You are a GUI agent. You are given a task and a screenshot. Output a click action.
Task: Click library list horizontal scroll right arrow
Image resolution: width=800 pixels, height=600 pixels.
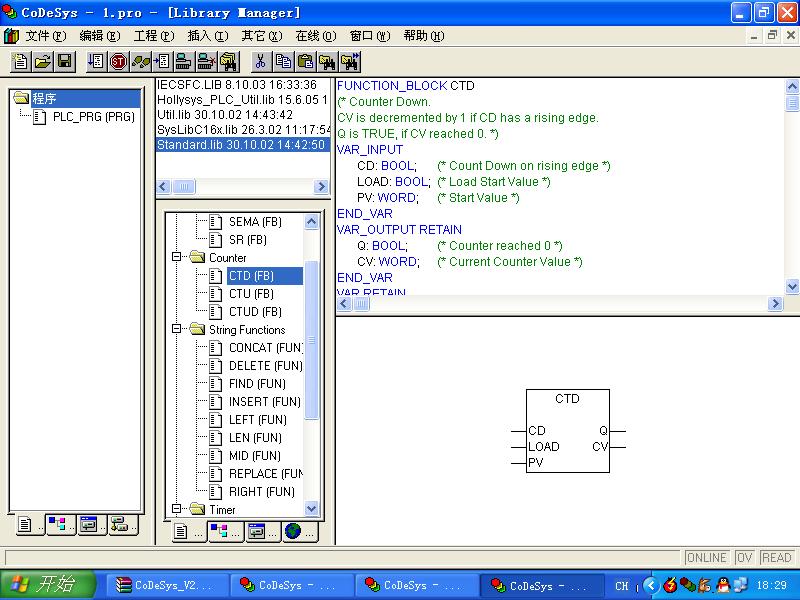pos(321,186)
